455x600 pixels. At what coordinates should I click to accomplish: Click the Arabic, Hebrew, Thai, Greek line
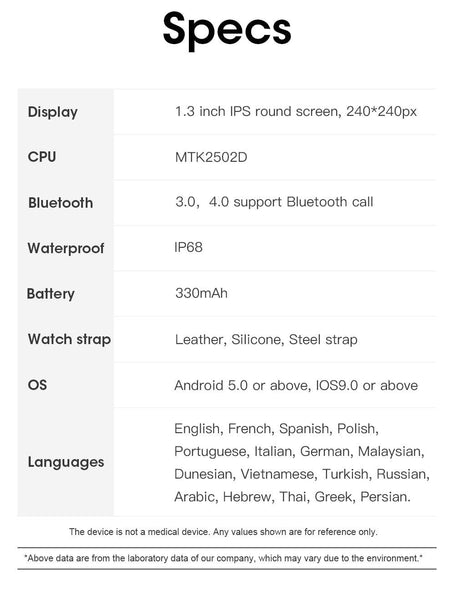pos(292,497)
